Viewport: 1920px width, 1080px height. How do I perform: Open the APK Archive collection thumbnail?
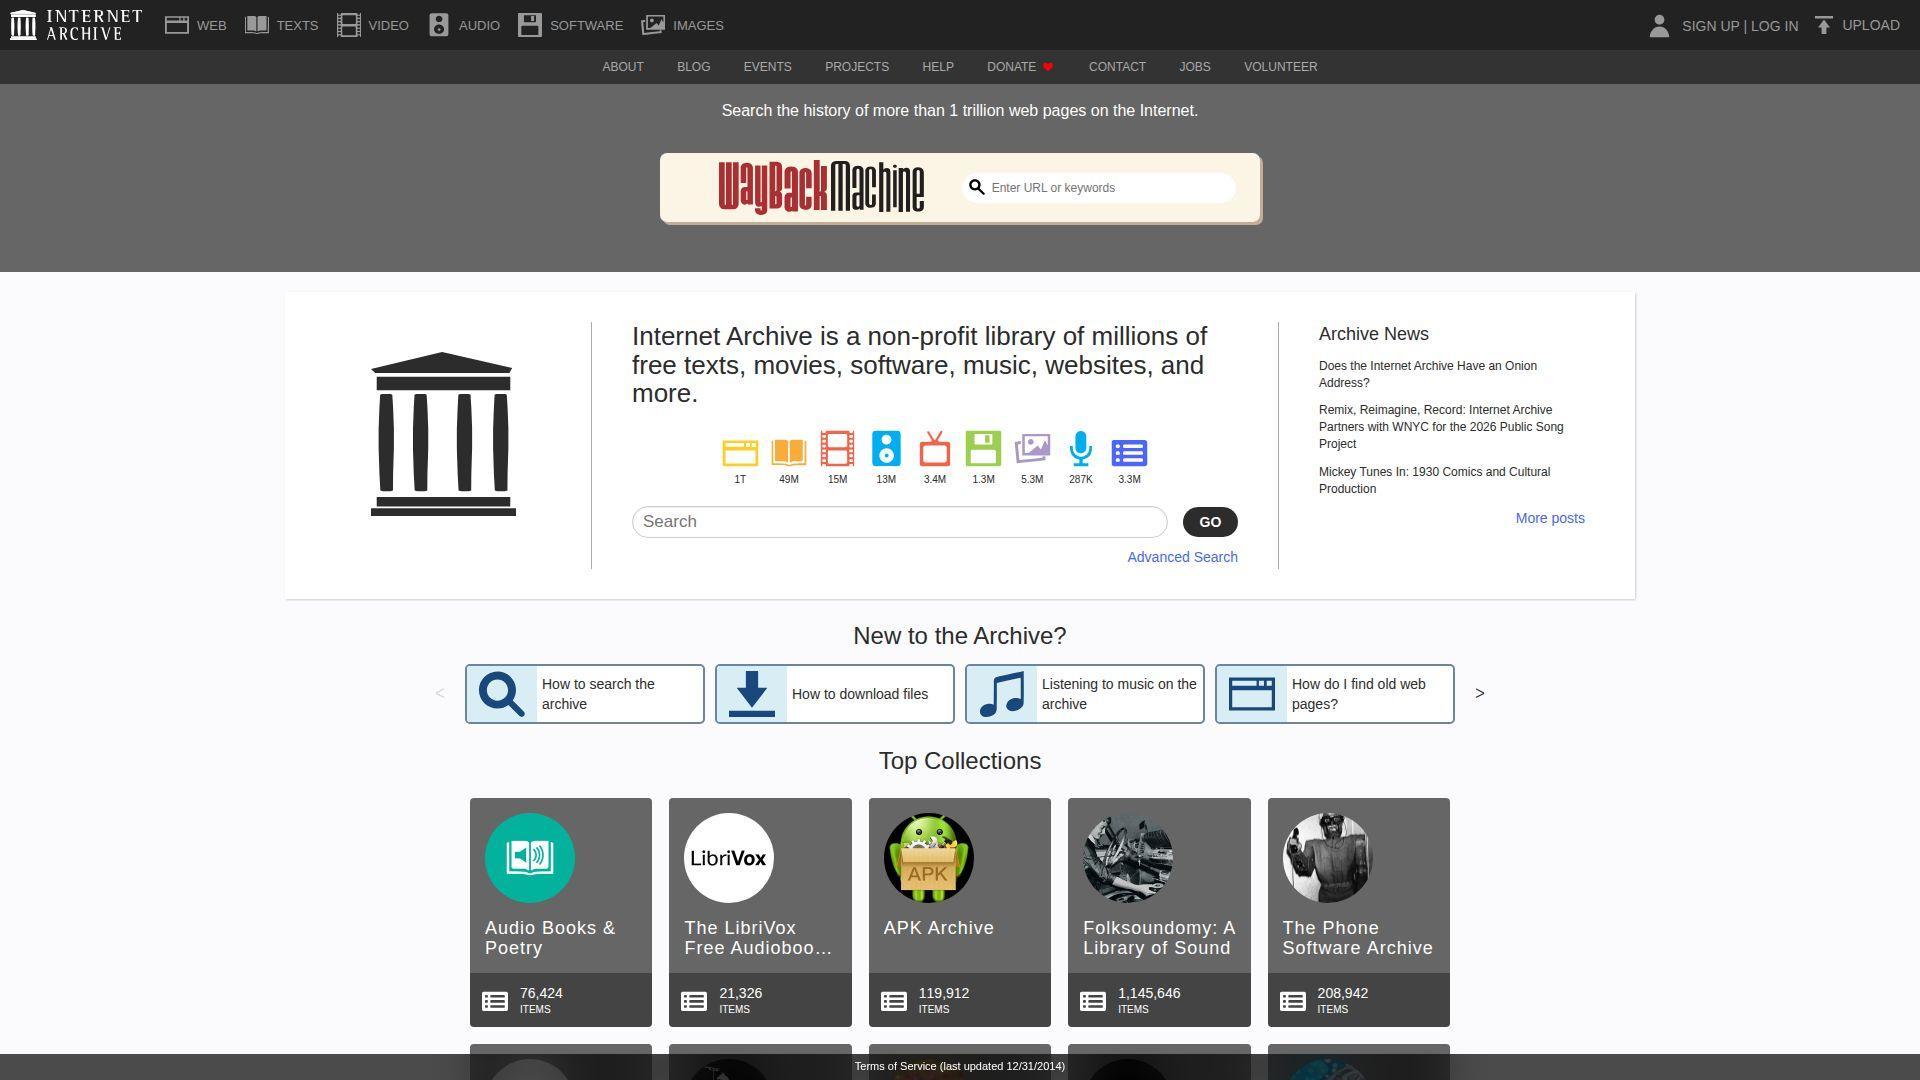(x=928, y=857)
